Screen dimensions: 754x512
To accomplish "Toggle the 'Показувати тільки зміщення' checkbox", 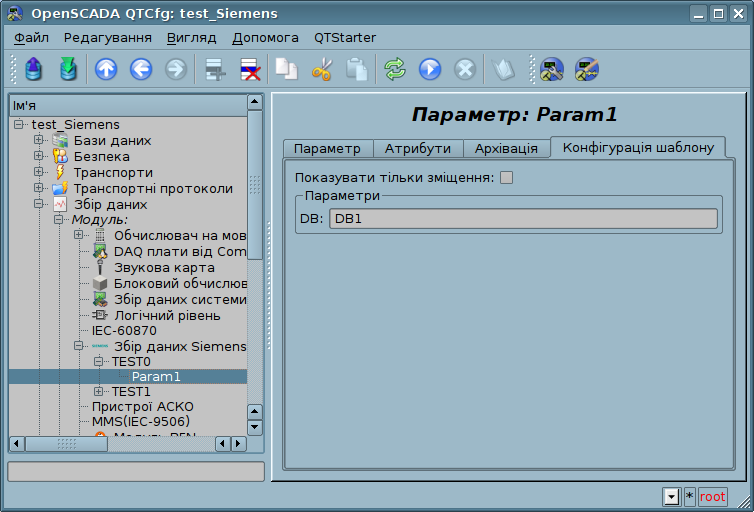I will click(506, 178).
